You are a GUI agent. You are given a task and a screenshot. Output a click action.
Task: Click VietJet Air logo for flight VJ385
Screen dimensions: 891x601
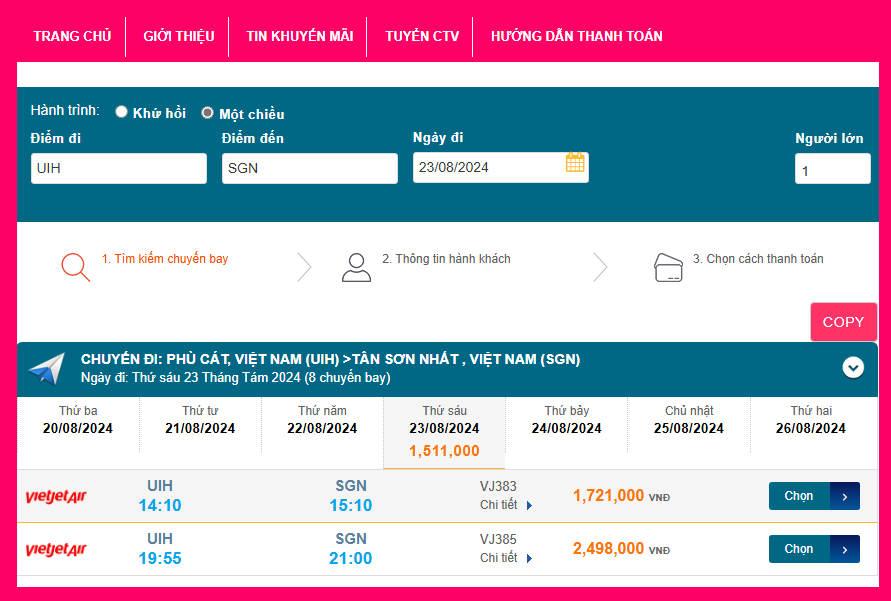point(56,549)
